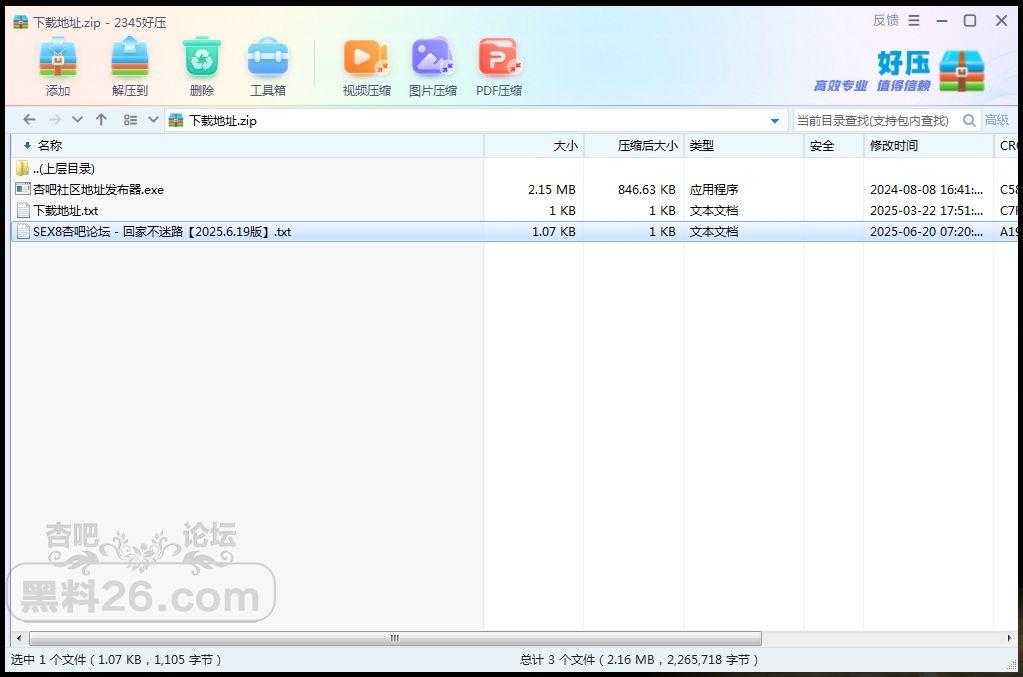
Task: Sort files by 修改时间 column header
Action: click(893, 146)
